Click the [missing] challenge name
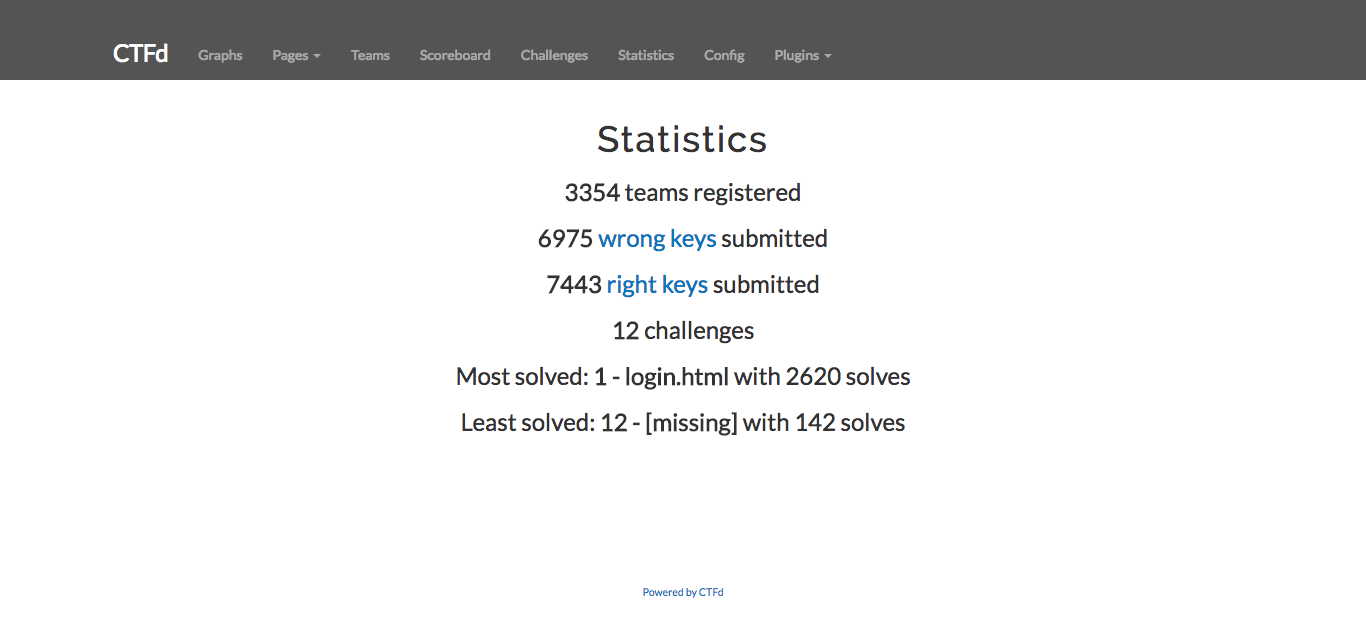This screenshot has height=627, width=1366. [x=691, y=423]
